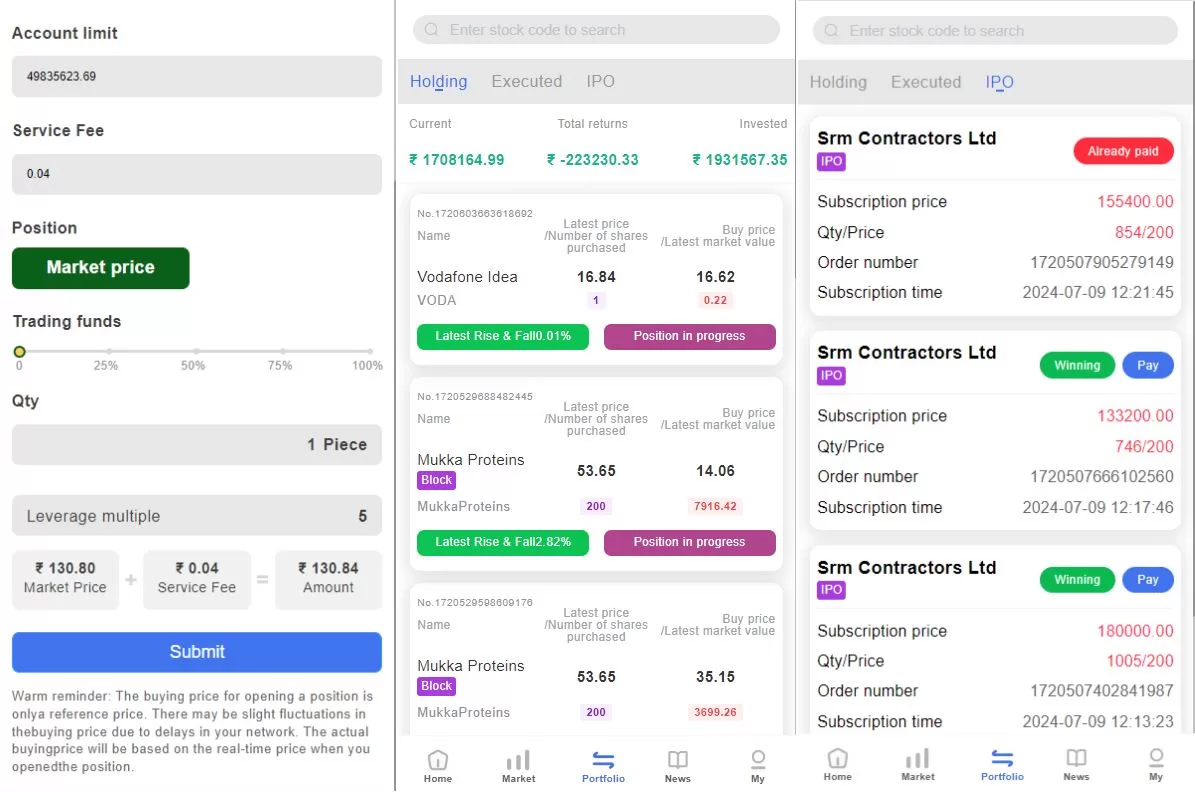Set Trading funds slider to 75%

[x=284, y=351]
